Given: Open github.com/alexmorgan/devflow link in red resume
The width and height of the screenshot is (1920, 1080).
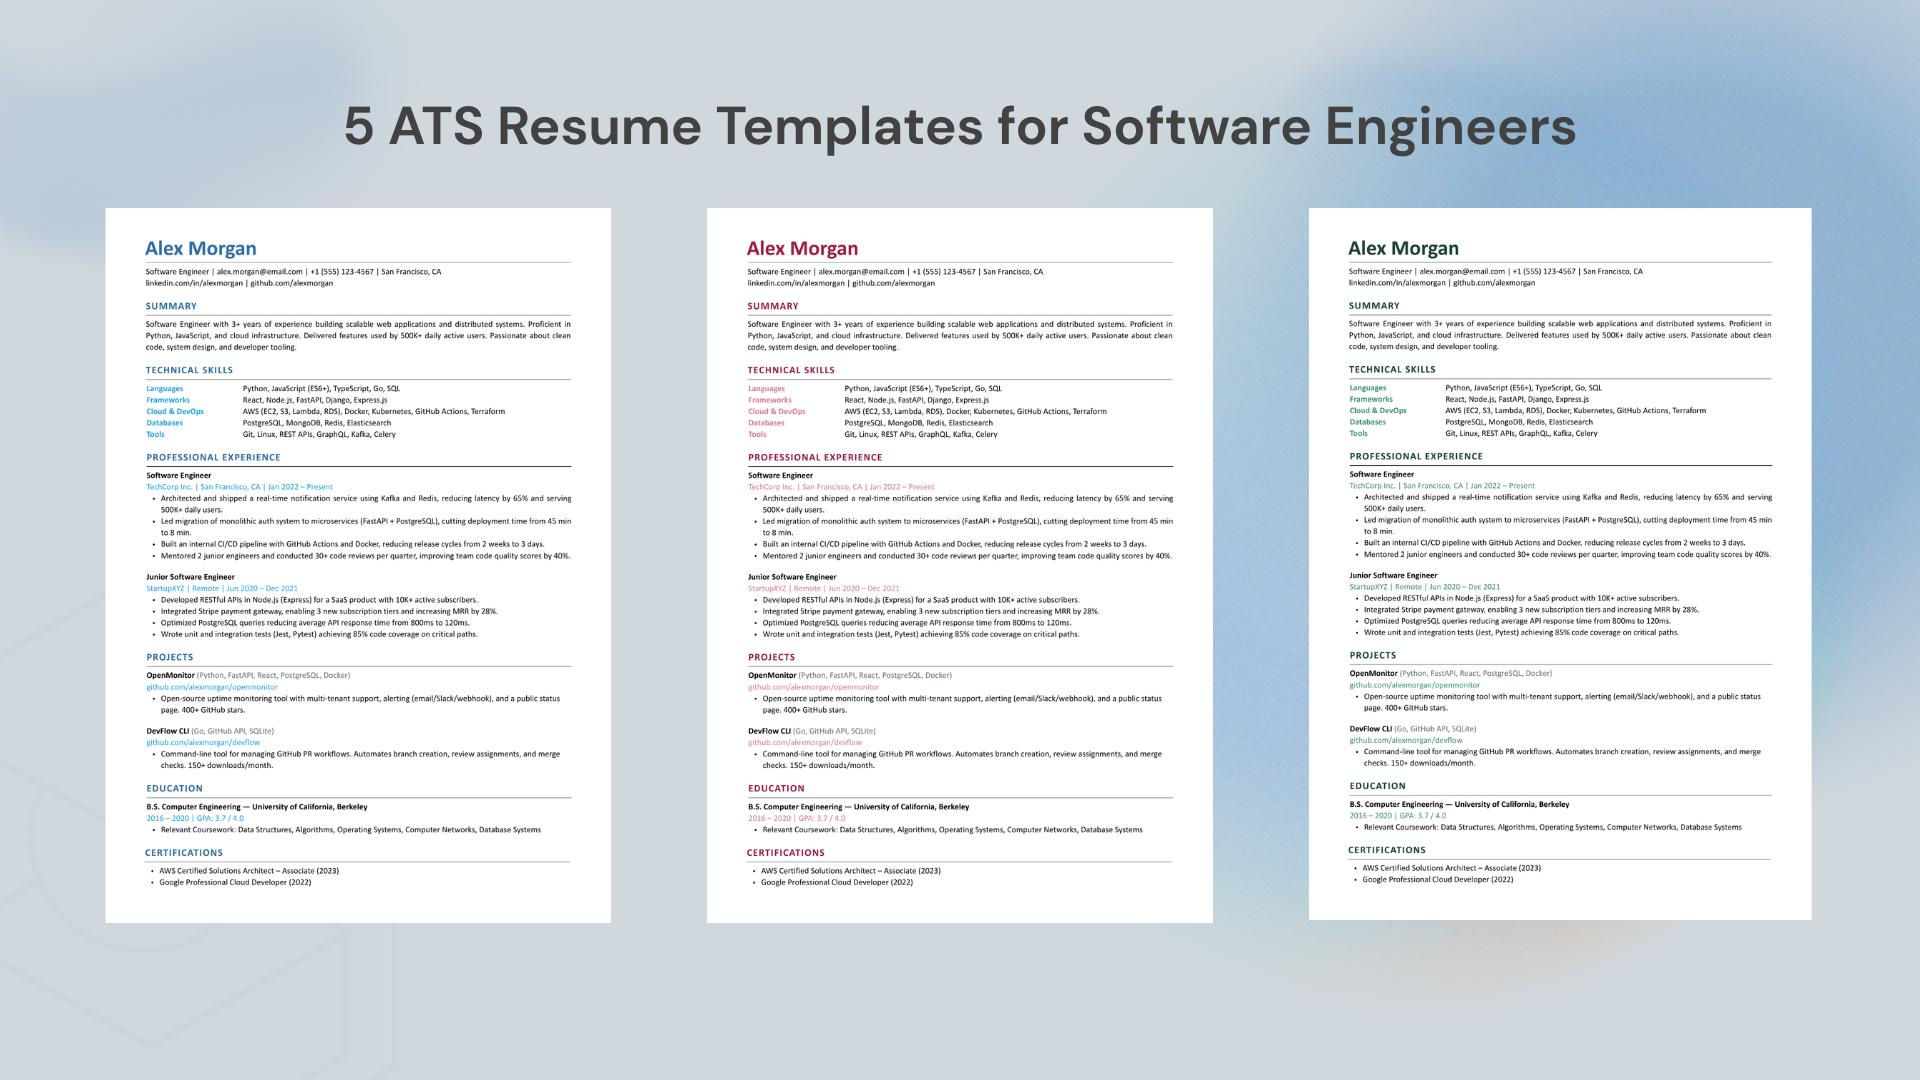Looking at the screenshot, I should (805, 742).
